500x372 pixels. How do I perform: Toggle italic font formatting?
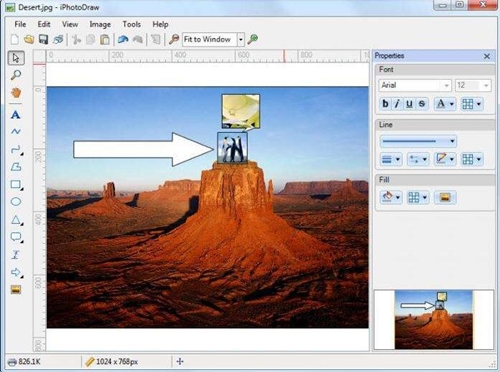[x=397, y=104]
